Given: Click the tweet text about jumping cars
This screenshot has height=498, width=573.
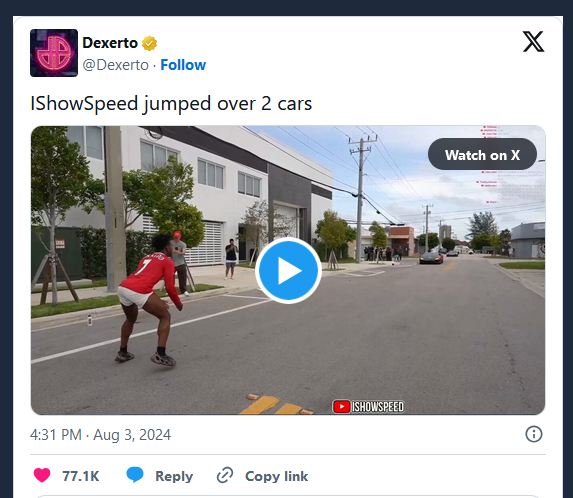Looking at the screenshot, I should [x=171, y=103].
